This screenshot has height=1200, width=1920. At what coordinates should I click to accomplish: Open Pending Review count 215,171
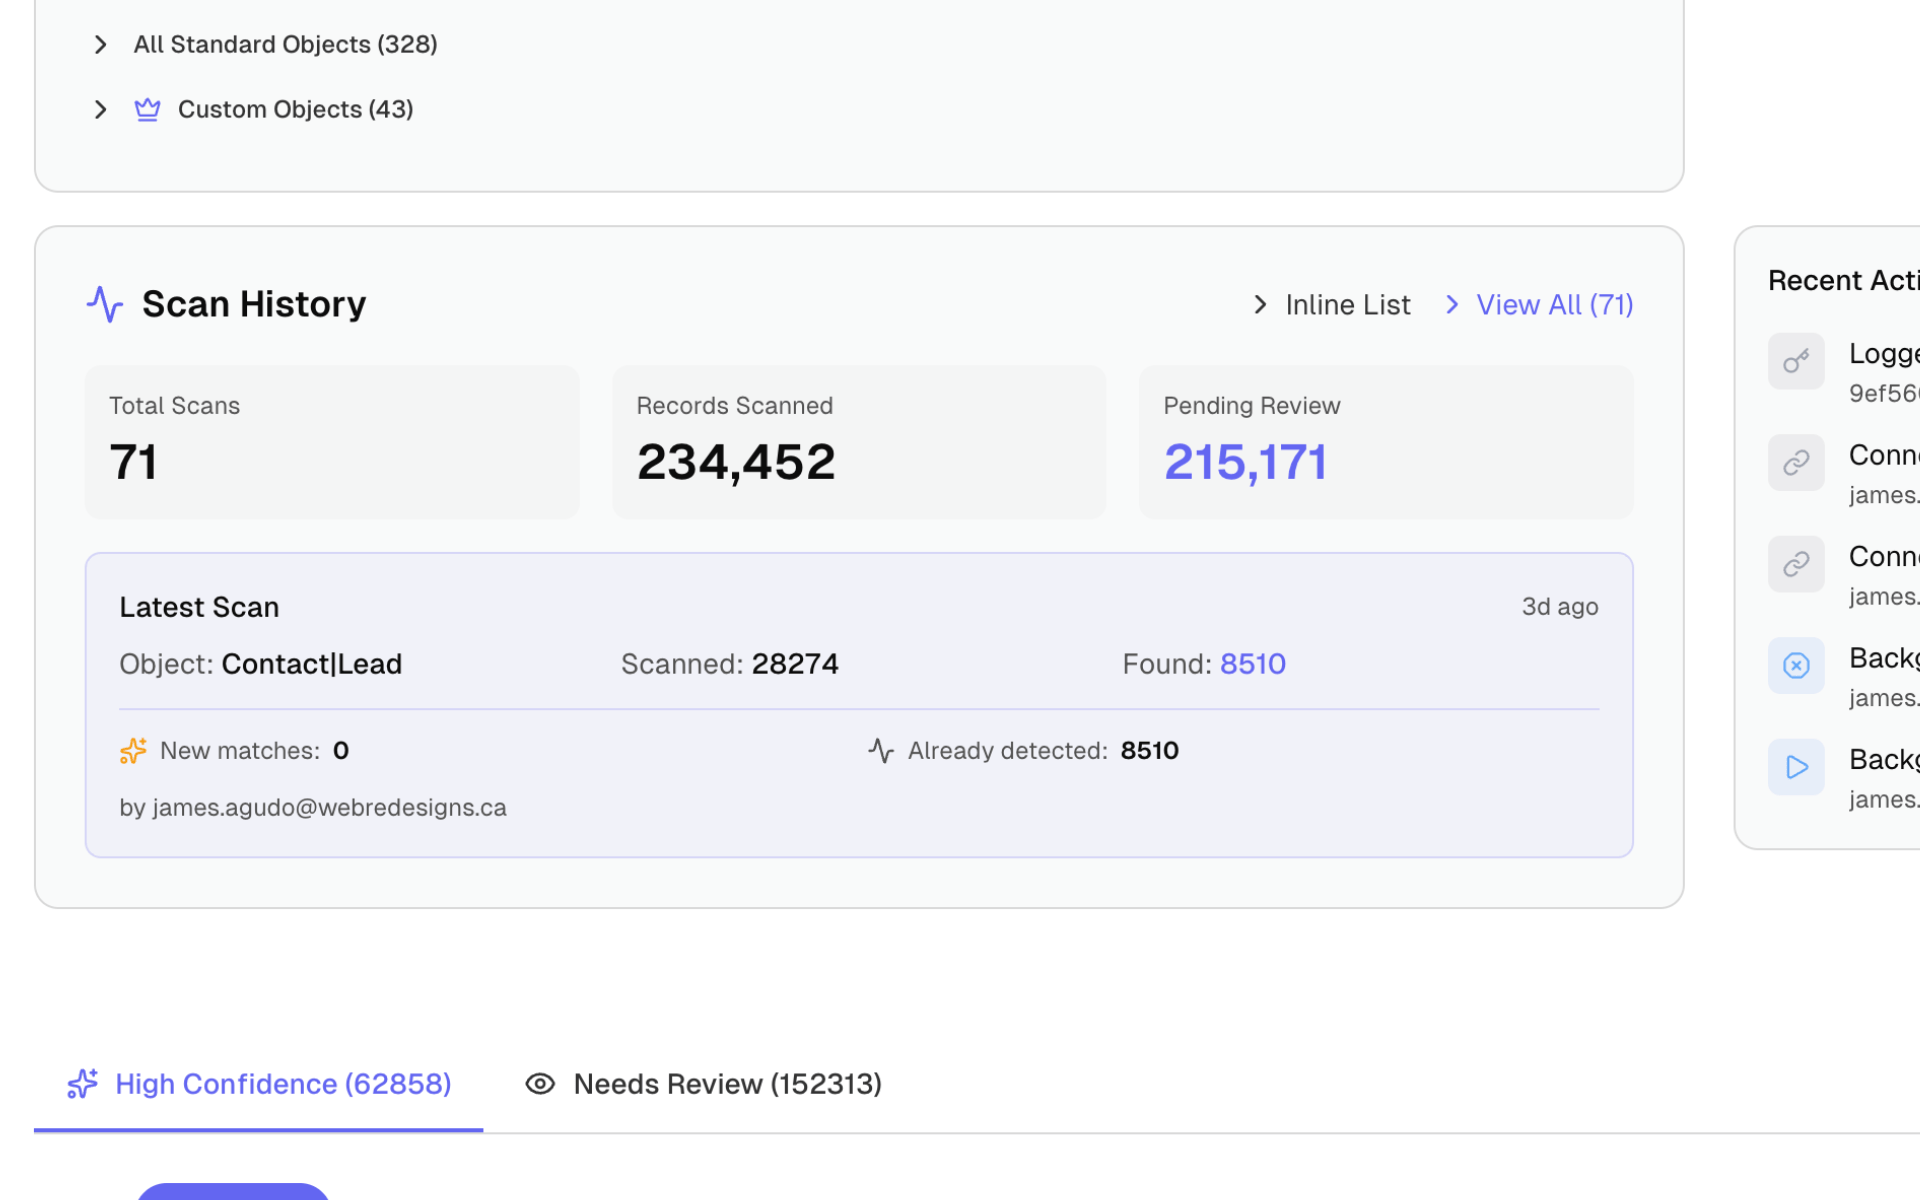[1245, 462]
